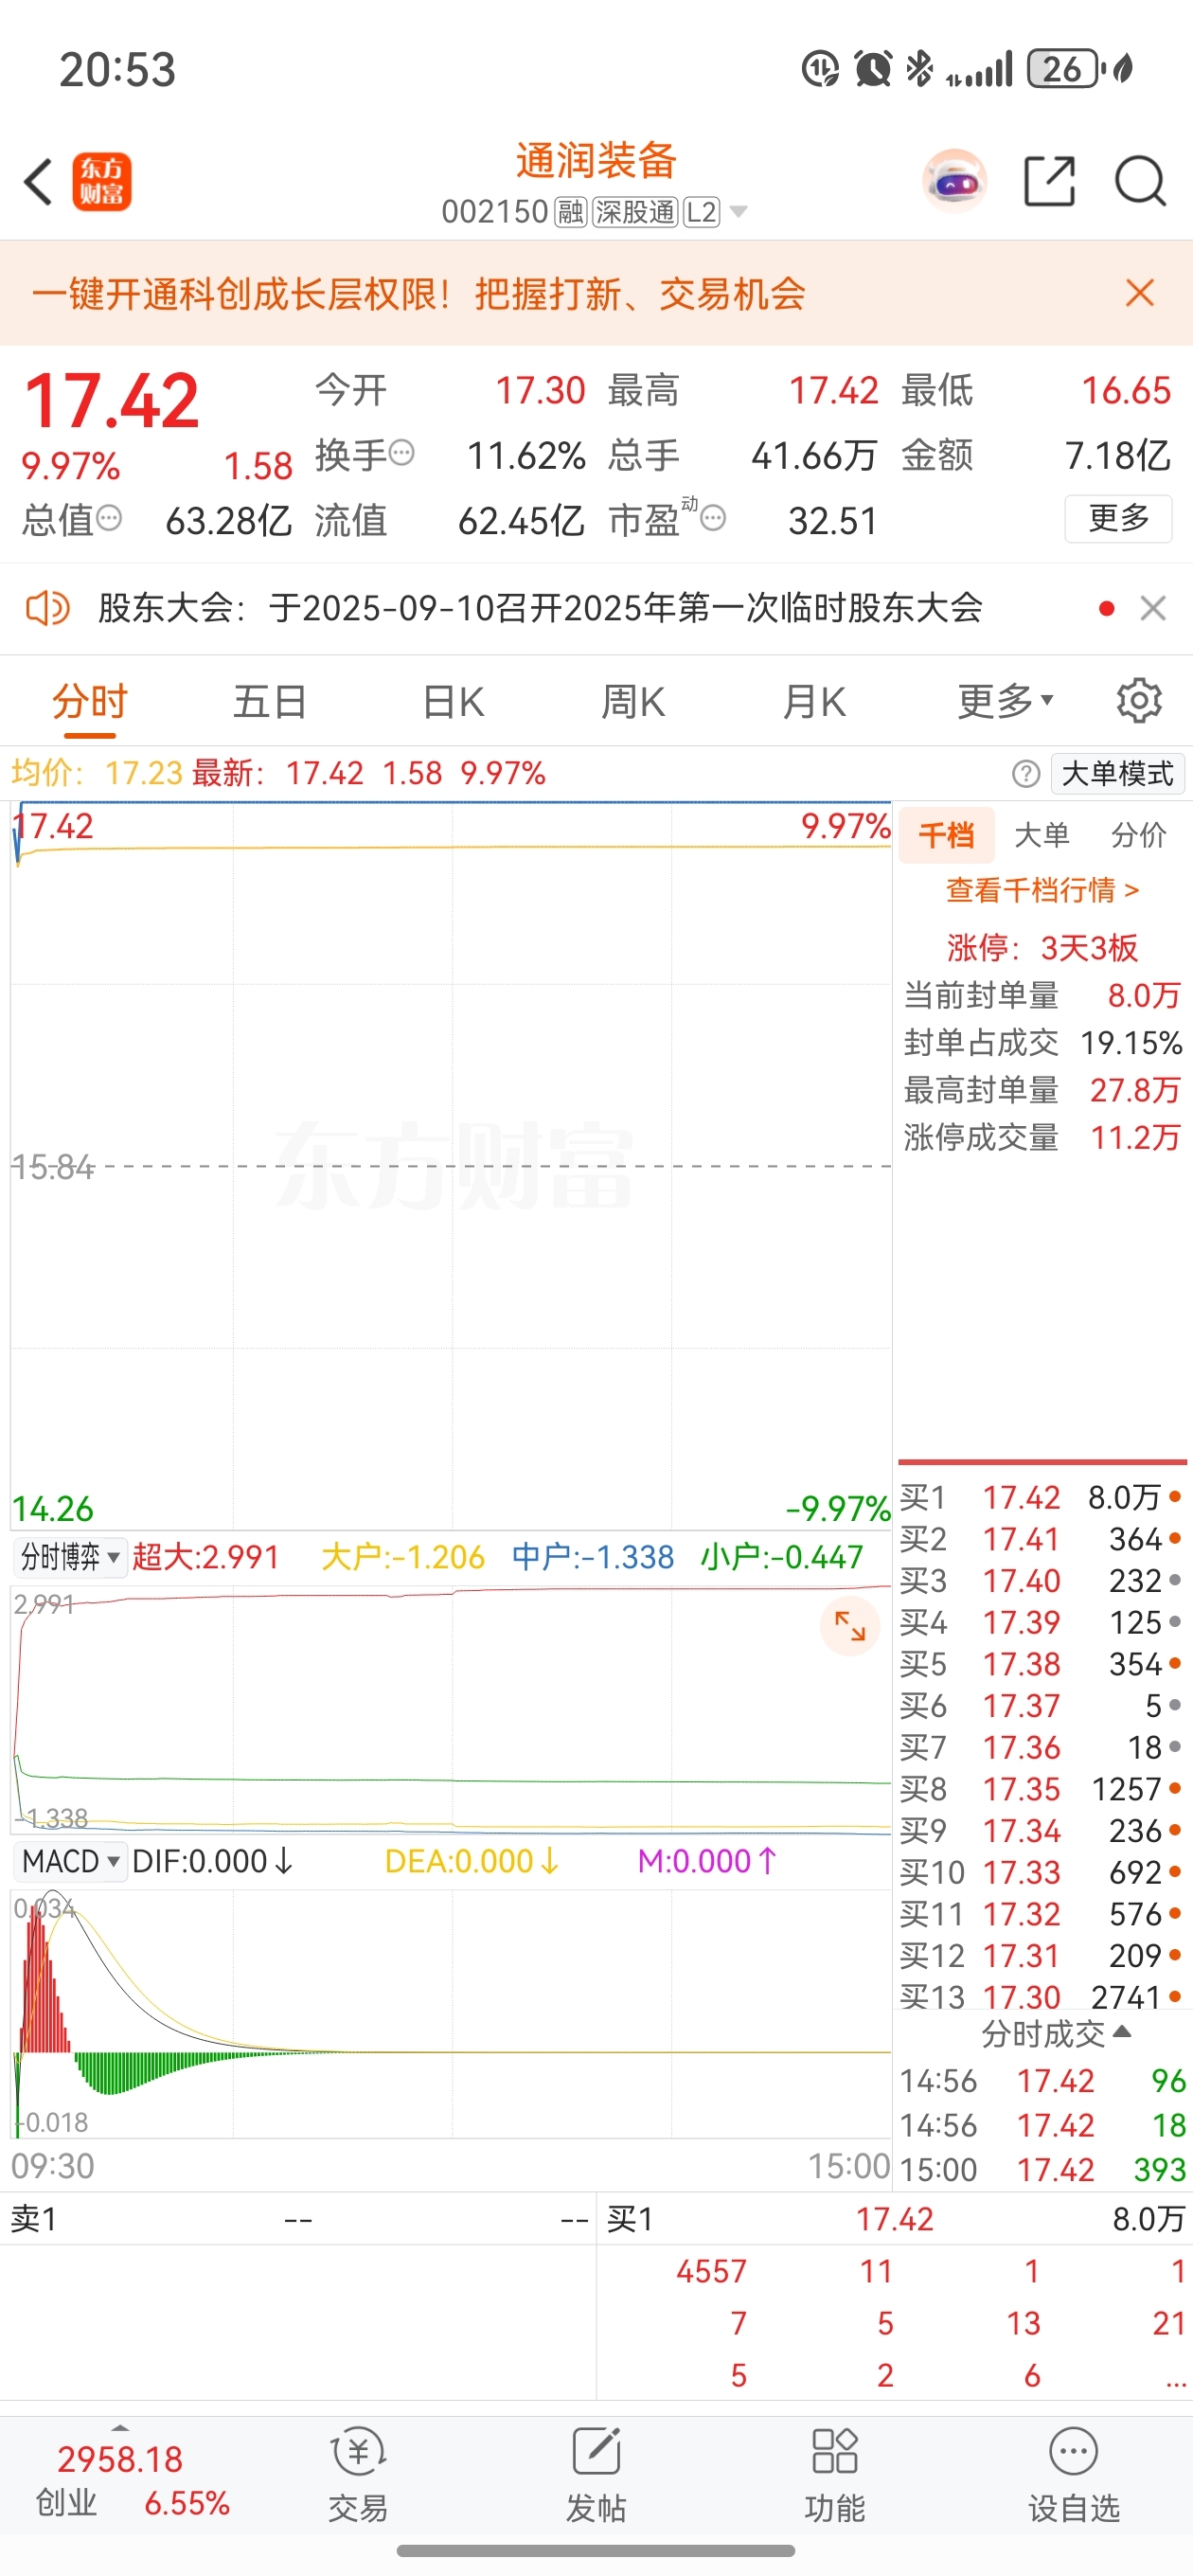Open search with the magnifier icon
The height and width of the screenshot is (2576, 1193).
[1140, 182]
